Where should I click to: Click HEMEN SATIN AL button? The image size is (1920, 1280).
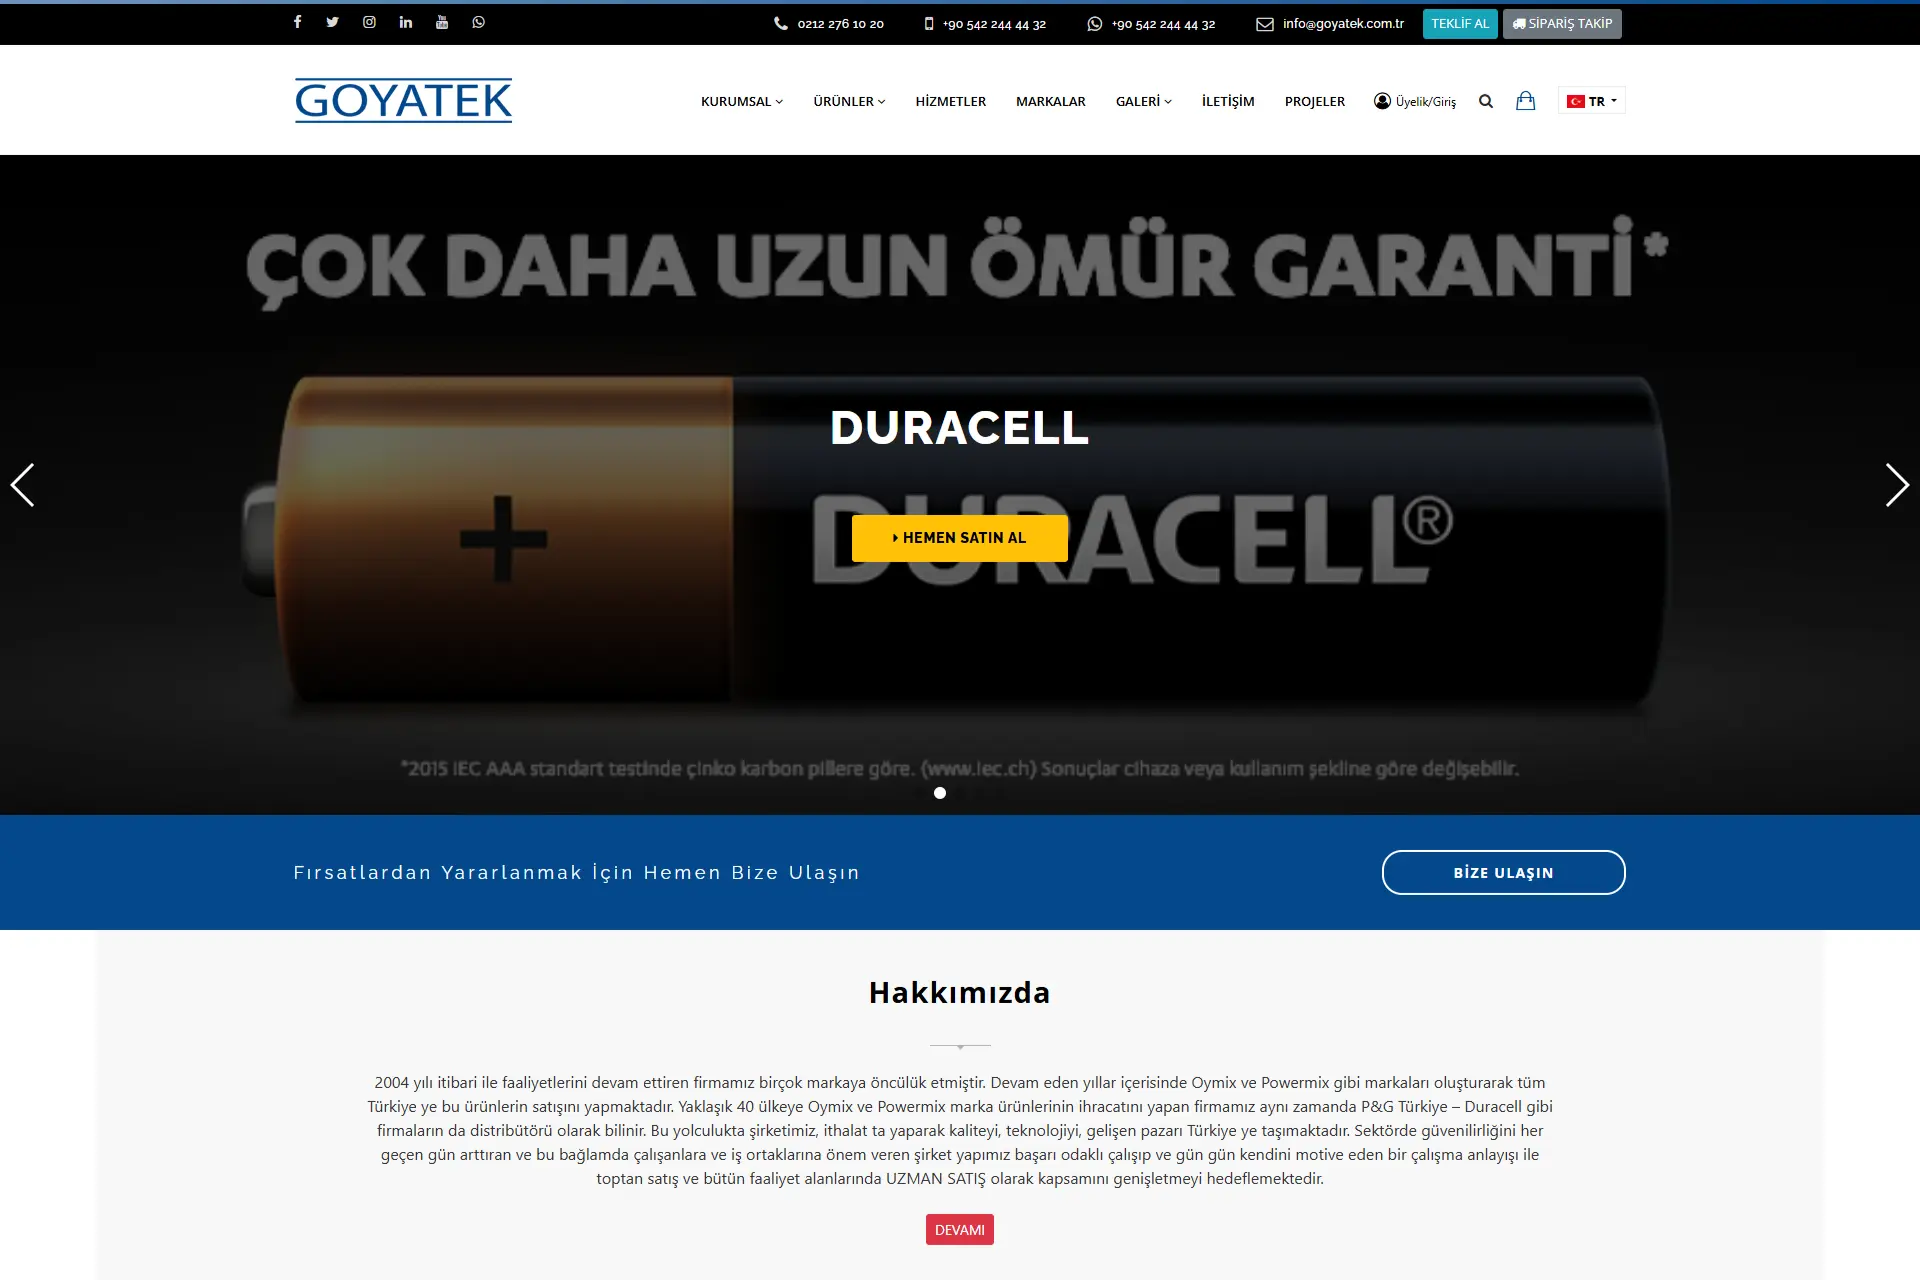coord(960,538)
